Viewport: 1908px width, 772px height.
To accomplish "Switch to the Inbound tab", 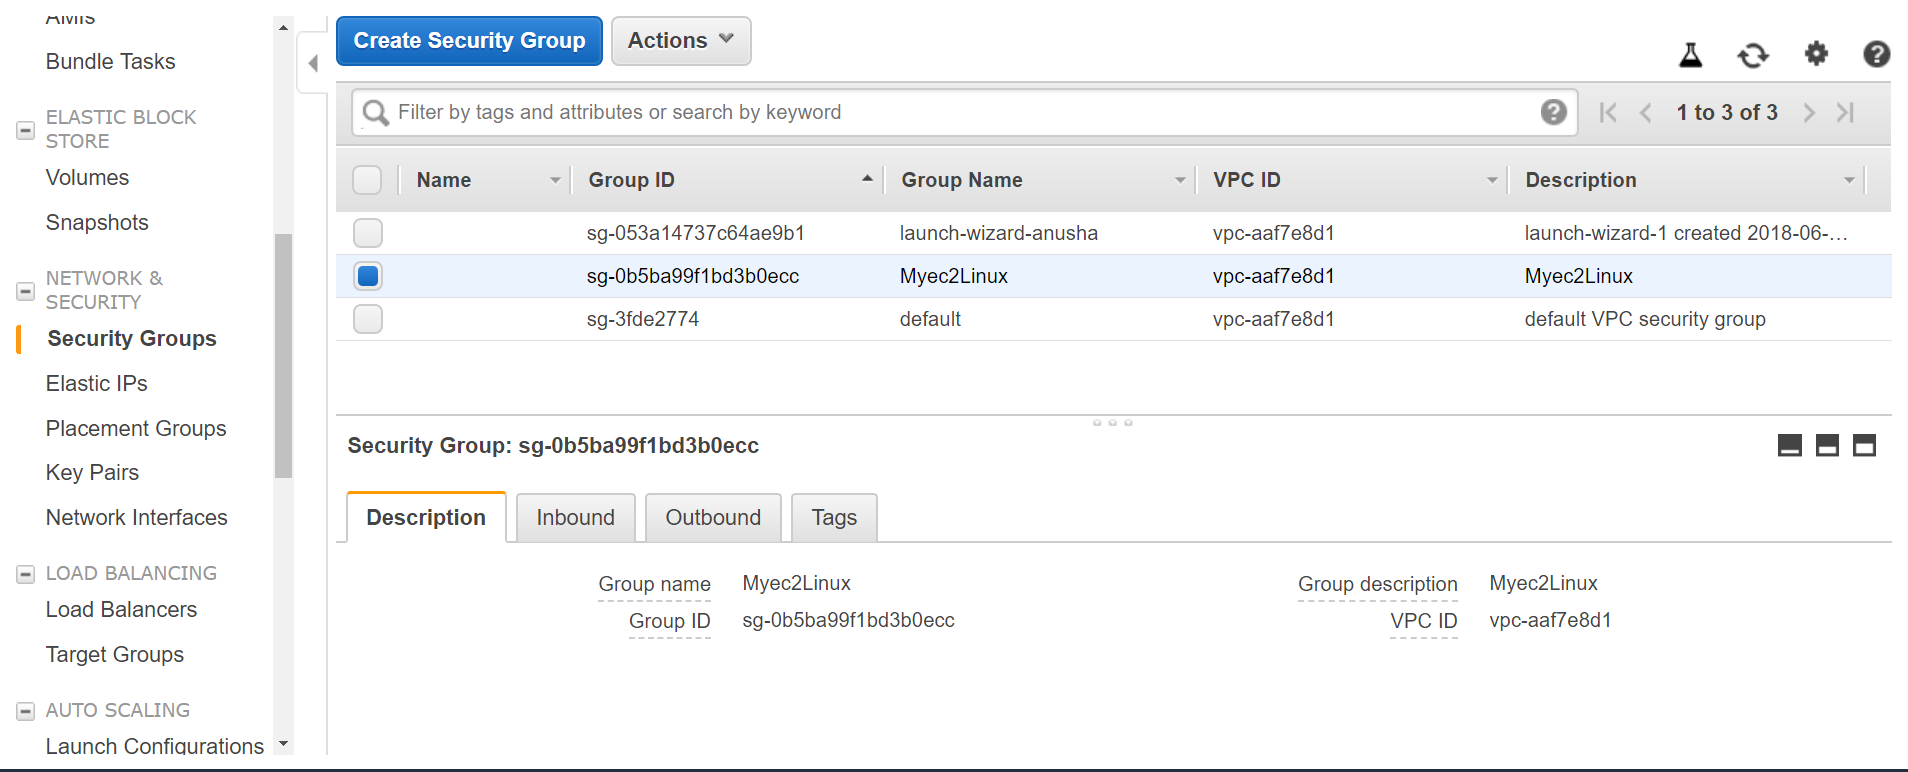I will click(x=575, y=518).
